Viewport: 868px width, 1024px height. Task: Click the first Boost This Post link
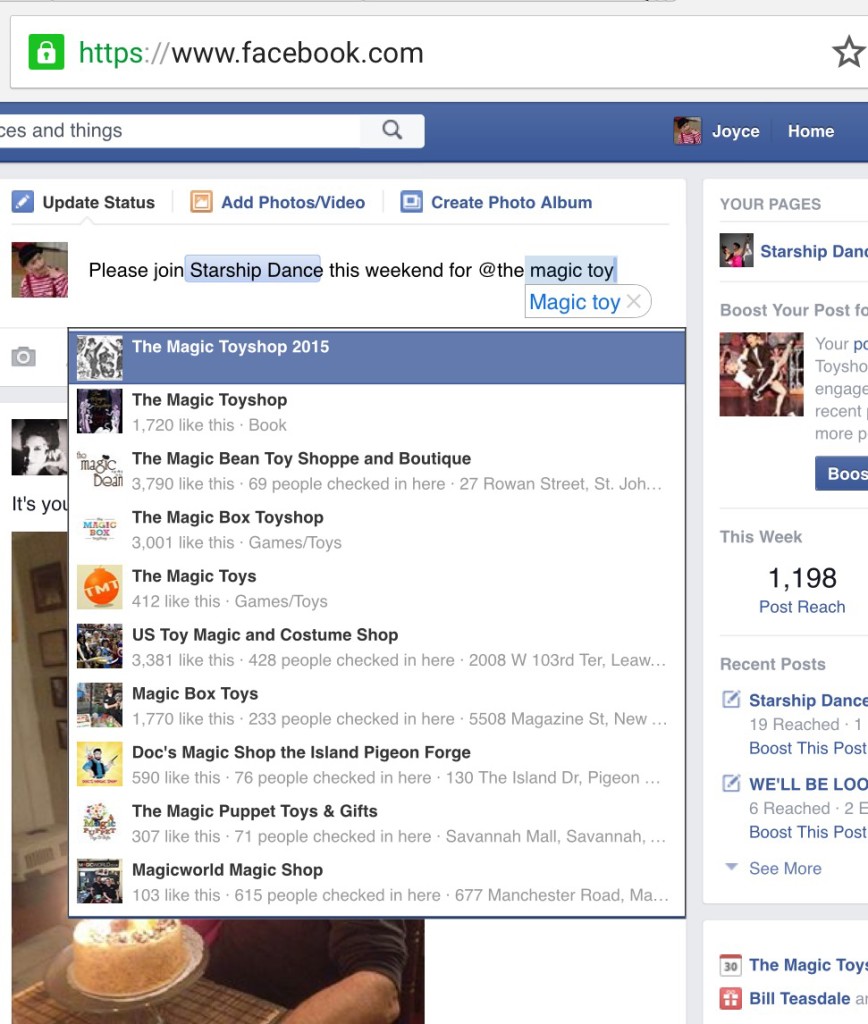coord(808,748)
